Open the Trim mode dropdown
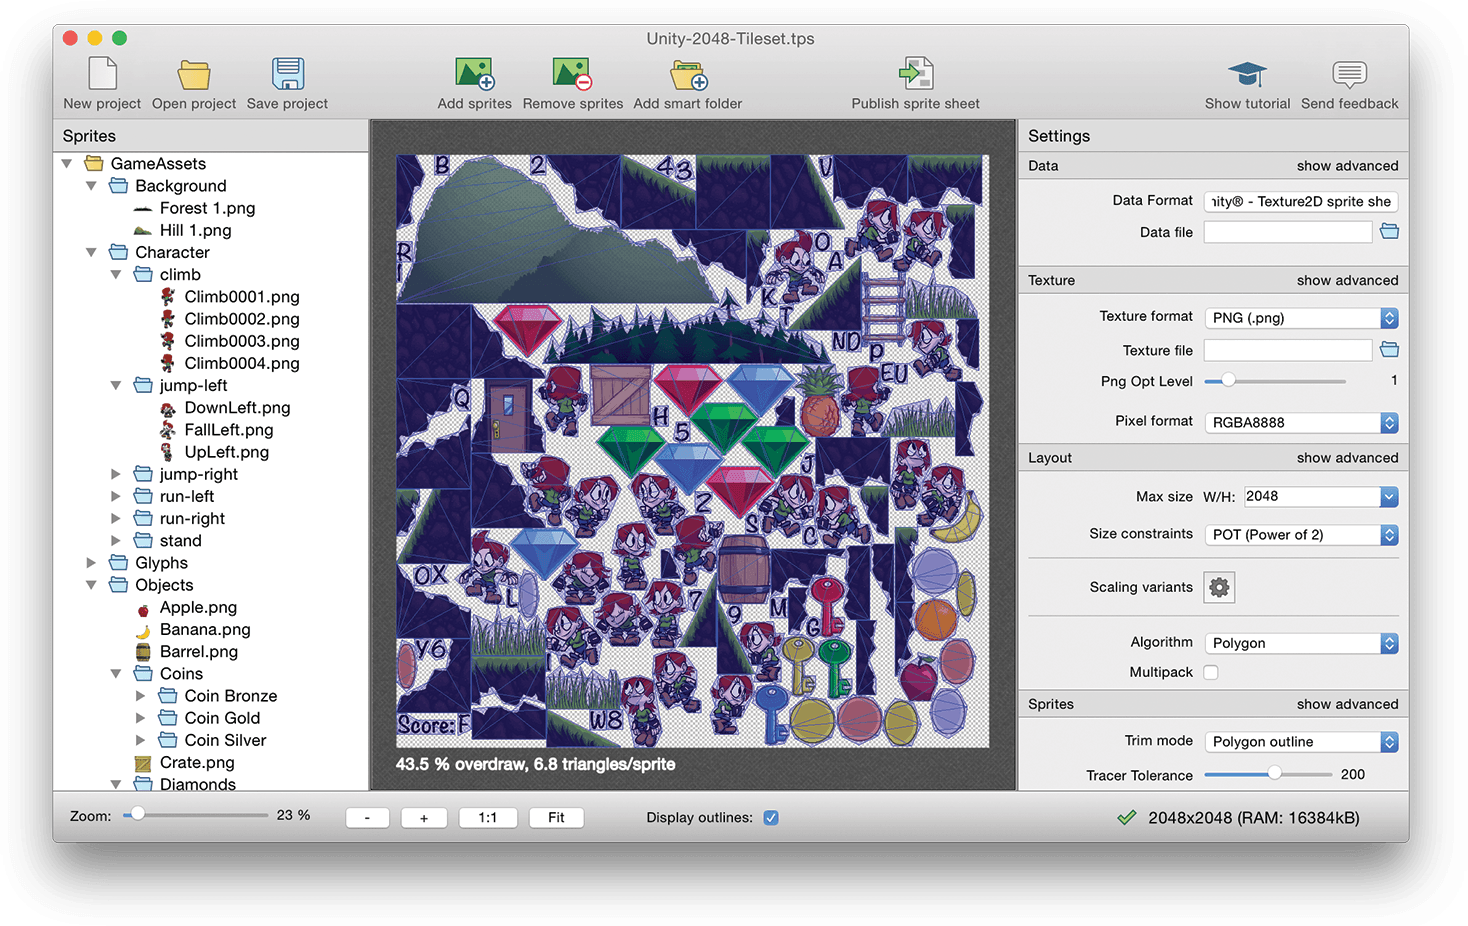1468x926 pixels. pos(1300,741)
